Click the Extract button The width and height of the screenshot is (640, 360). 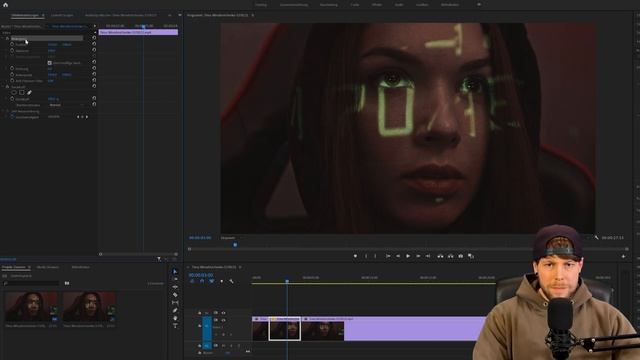pyautogui.click(x=451, y=256)
